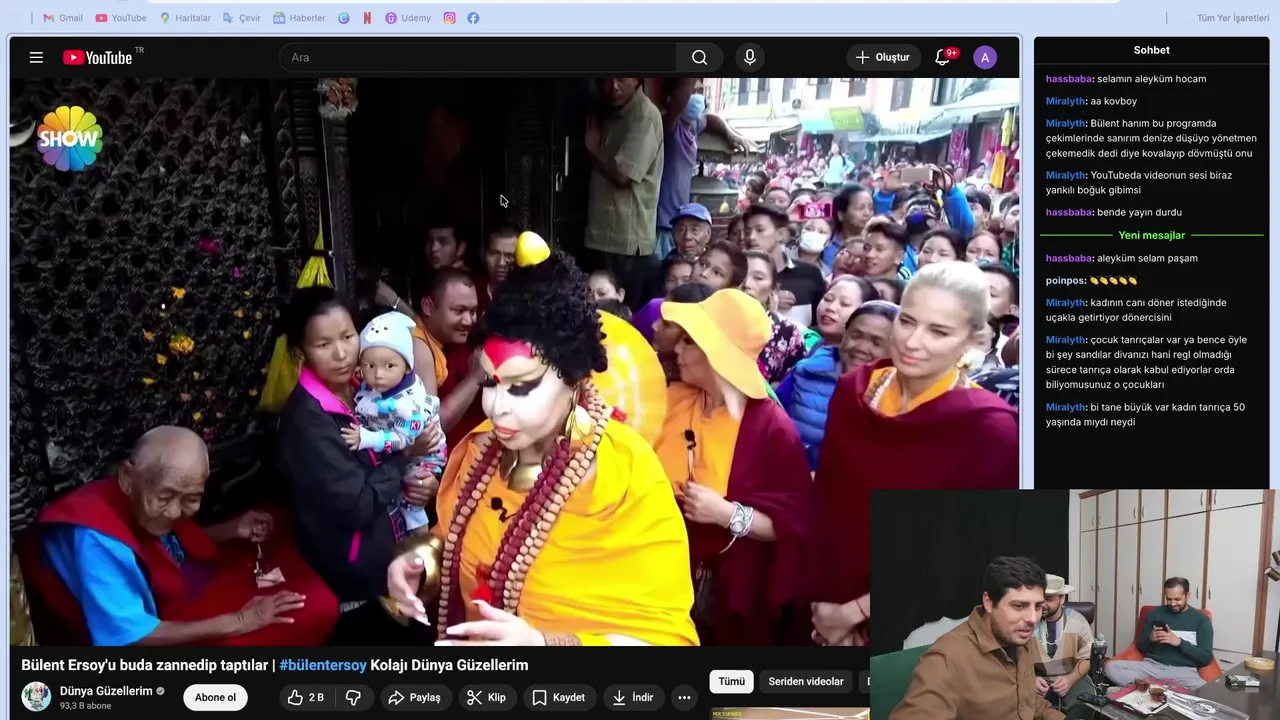Click the 93,3 B abone subscriber count
The height and width of the screenshot is (720, 1280).
[x=85, y=706]
